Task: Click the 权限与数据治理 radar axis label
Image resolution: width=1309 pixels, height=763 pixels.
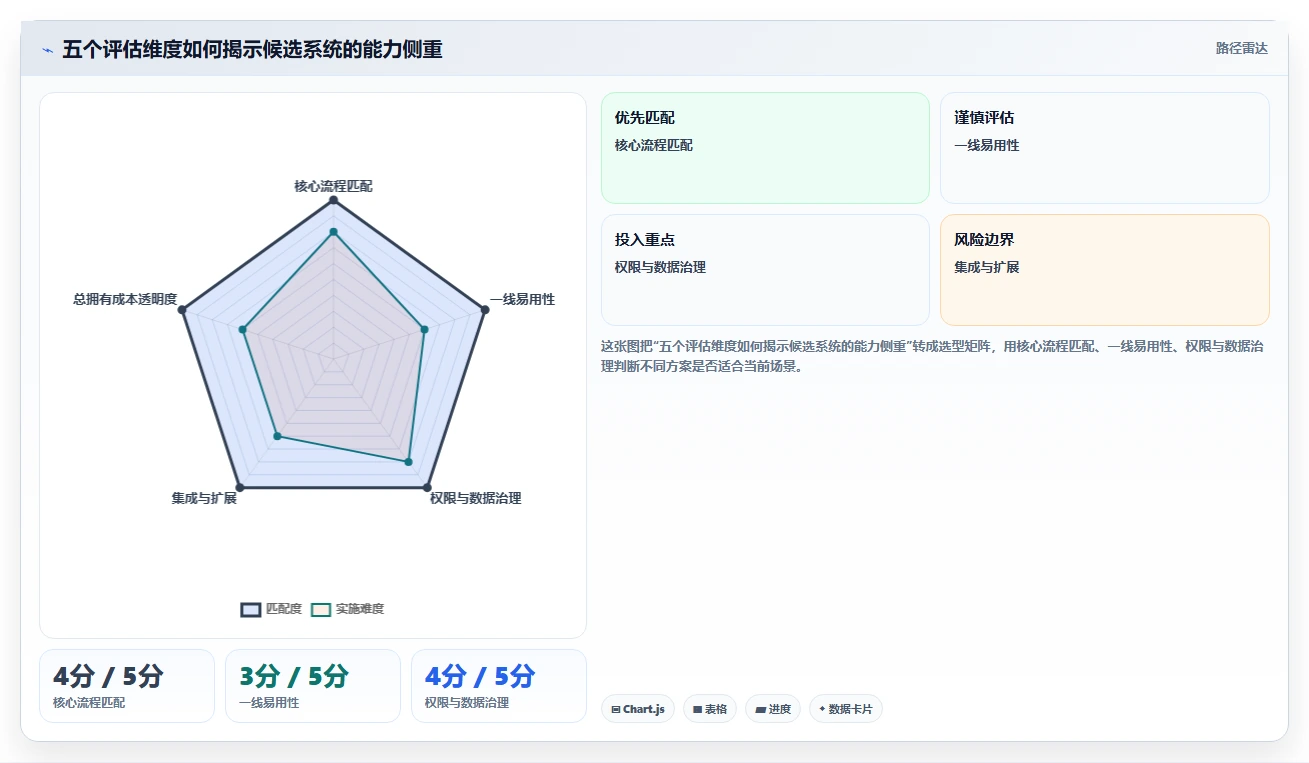Action: [476, 498]
